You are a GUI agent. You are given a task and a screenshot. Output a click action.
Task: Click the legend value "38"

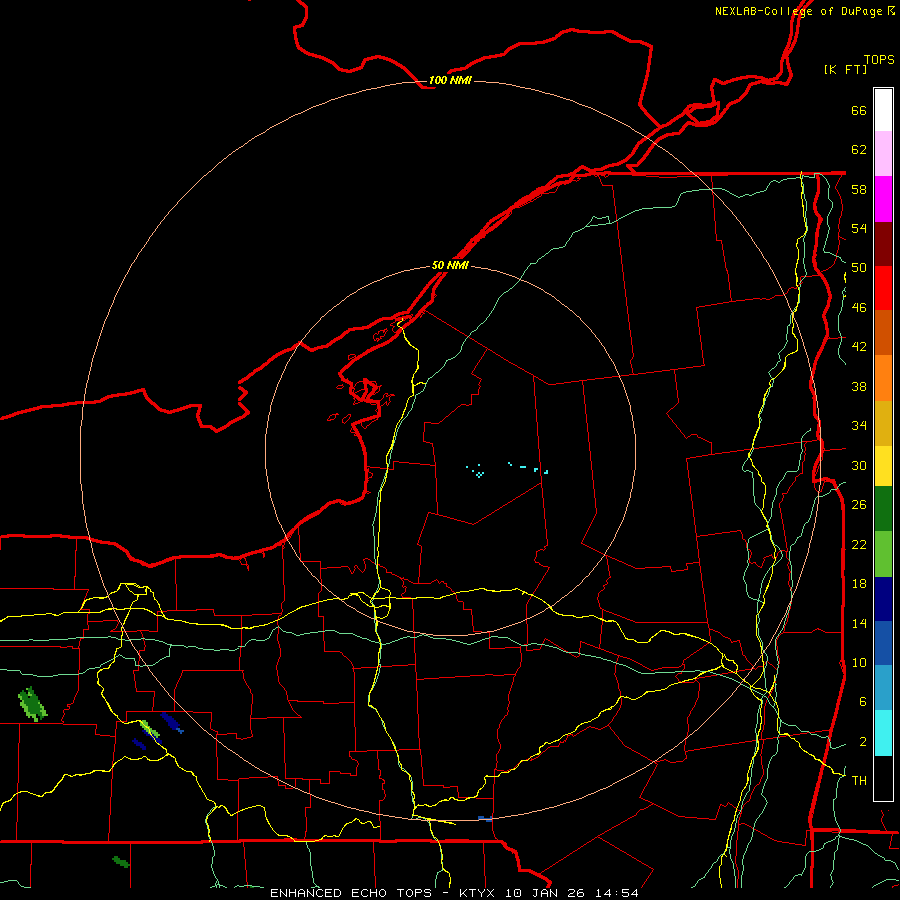click(x=859, y=386)
